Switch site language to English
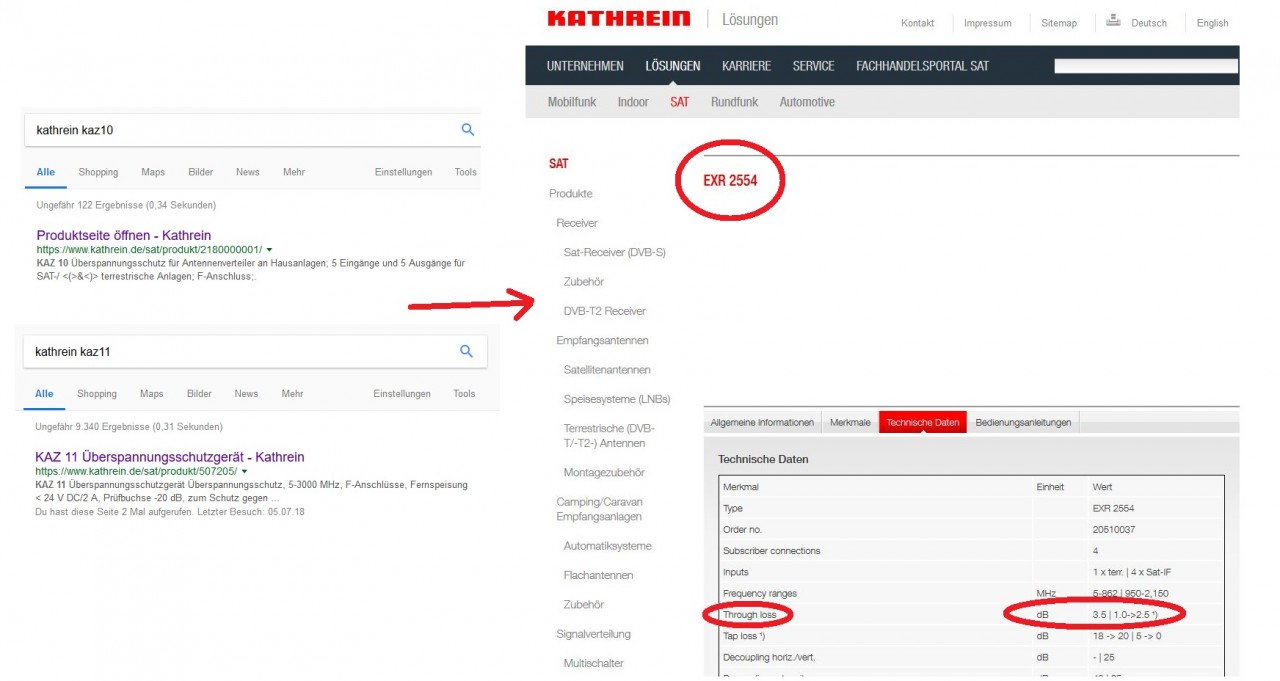 tap(1212, 23)
